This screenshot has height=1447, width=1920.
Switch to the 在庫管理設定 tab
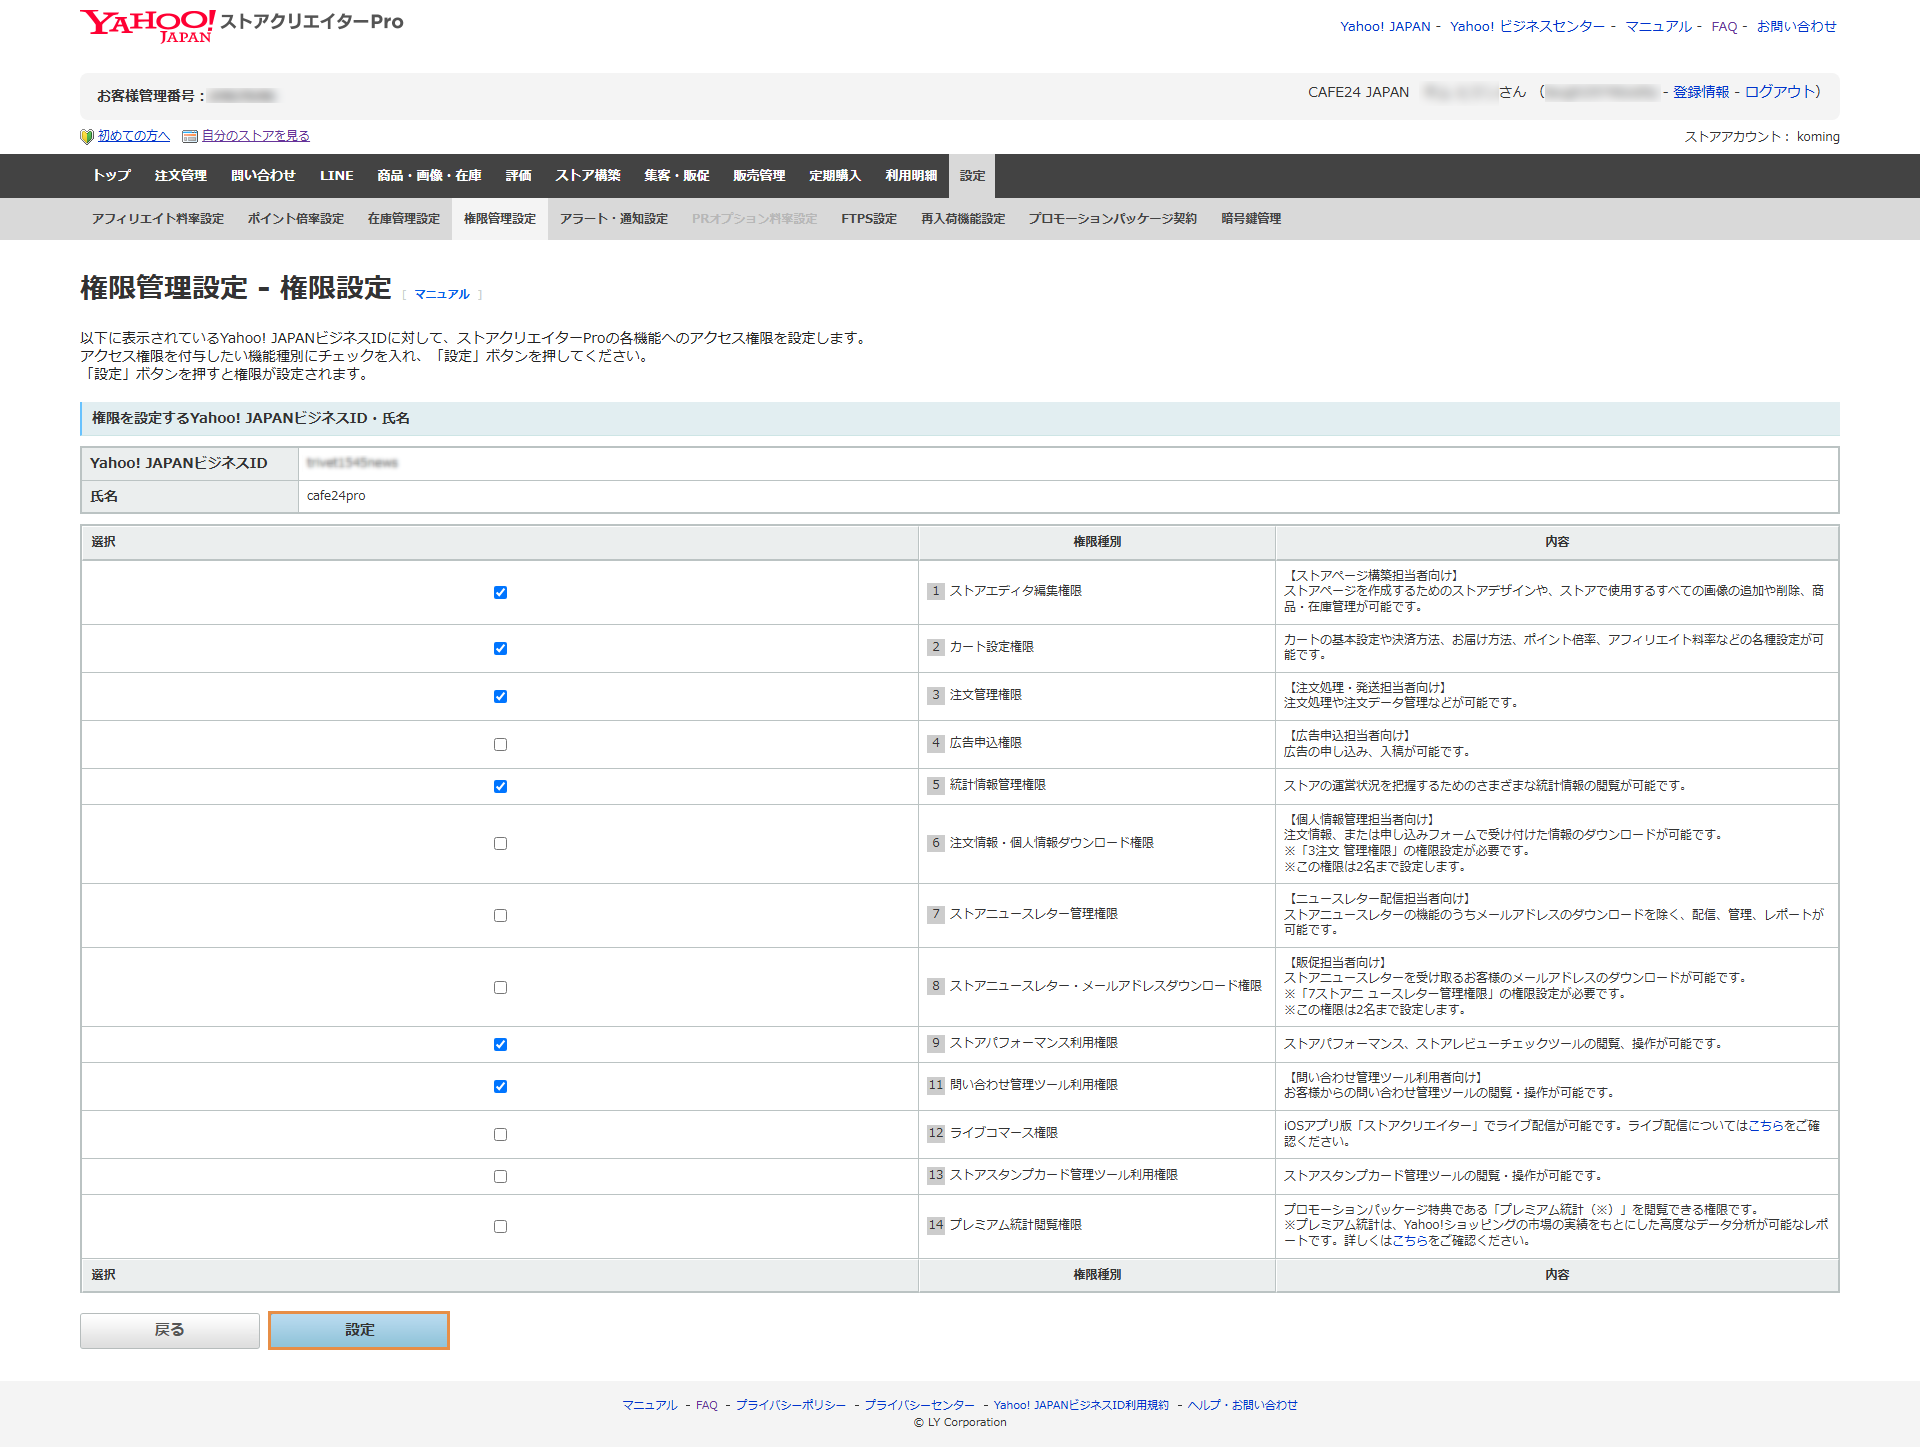[403, 218]
